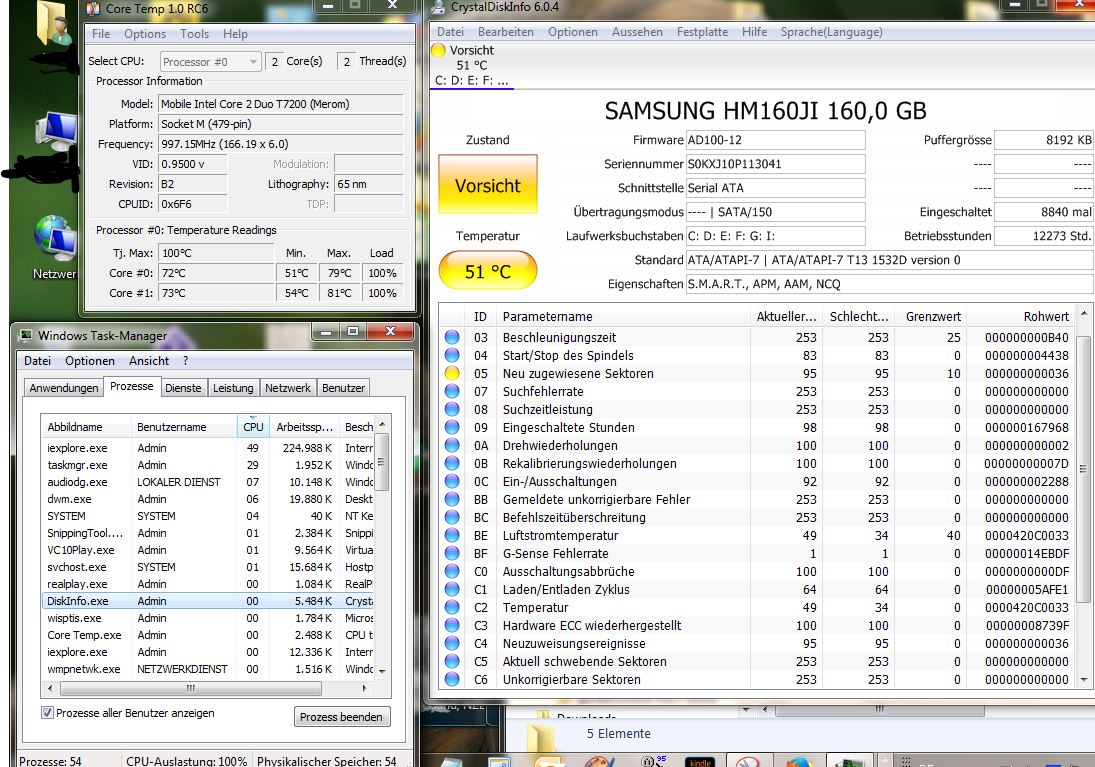Click the Seriennummer field S0KXJ10P113041
This screenshot has height=767, width=1095.
click(775, 164)
